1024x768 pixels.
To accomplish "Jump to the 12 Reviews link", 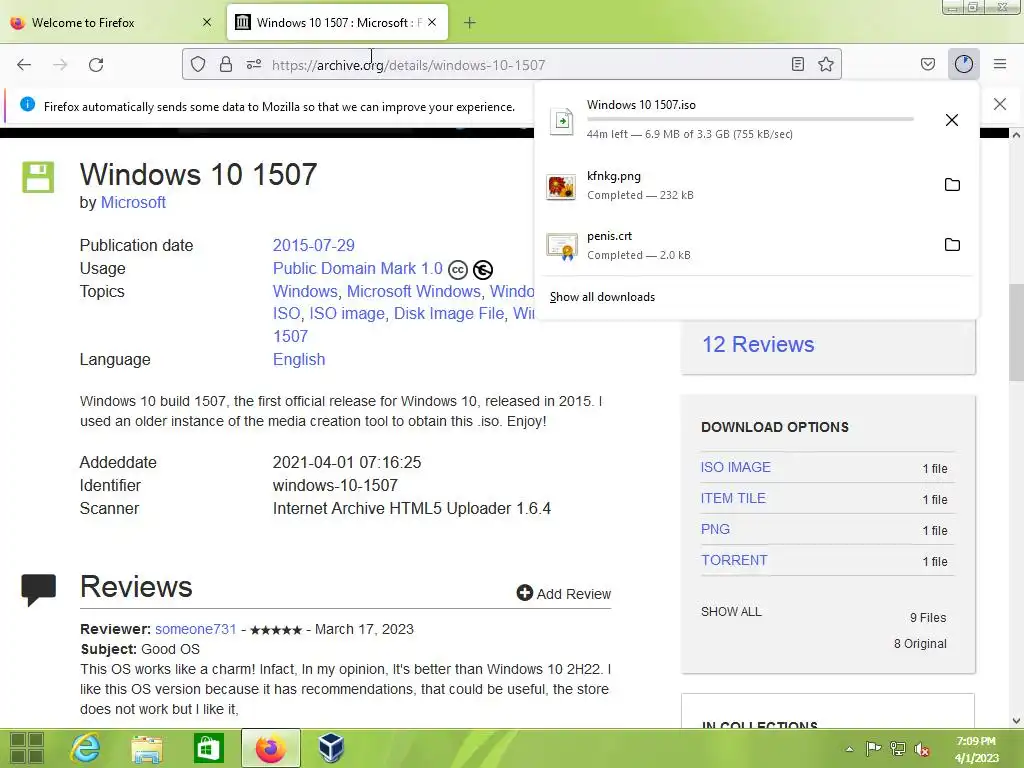I will point(758,344).
